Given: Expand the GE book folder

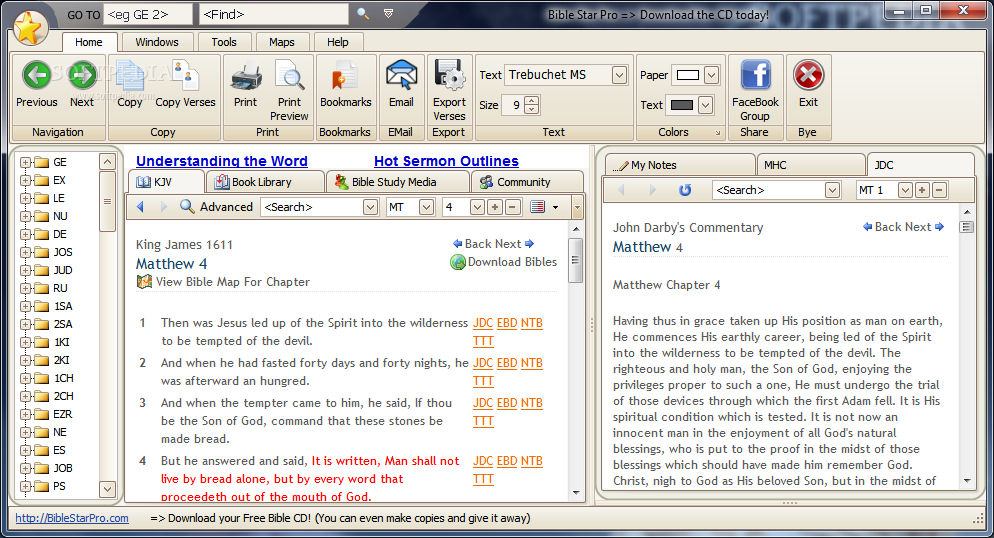Looking at the screenshot, I should point(25,162).
